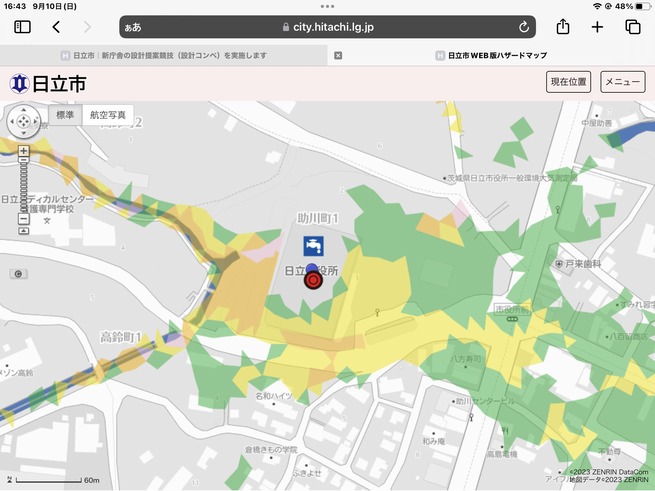Go back to the previous page
Screen dimensions: 655x491
pos(56,27)
